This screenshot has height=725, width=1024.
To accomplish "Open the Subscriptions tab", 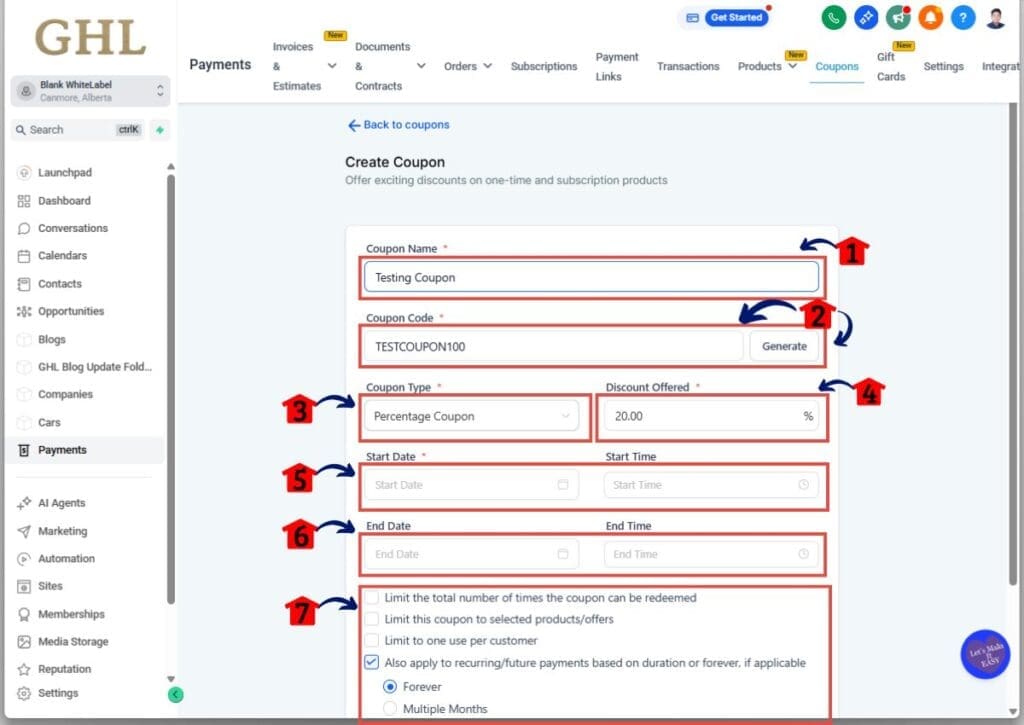I will point(543,65).
